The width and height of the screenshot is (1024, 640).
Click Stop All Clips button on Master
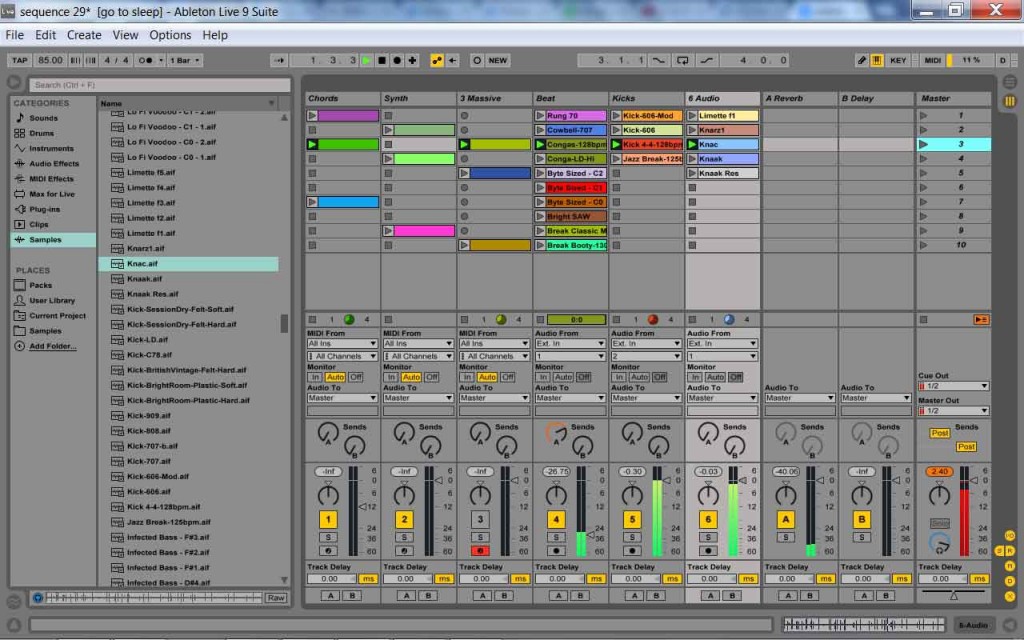coord(923,319)
